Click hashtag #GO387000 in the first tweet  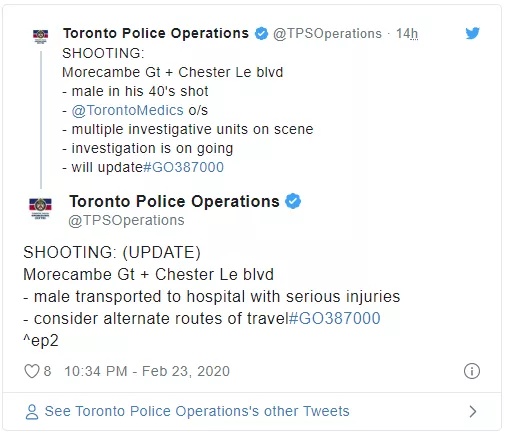183,167
